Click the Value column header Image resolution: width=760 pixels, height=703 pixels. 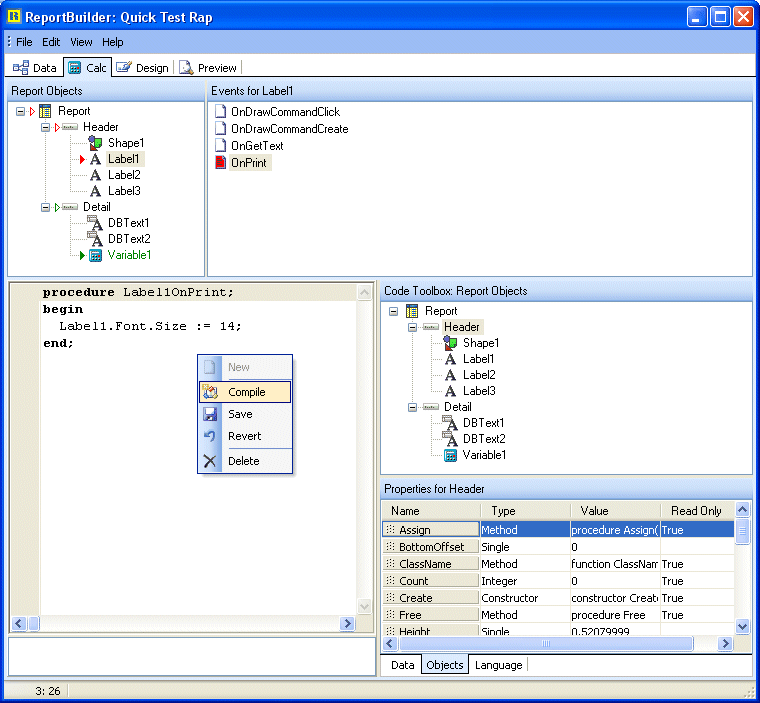coord(615,511)
